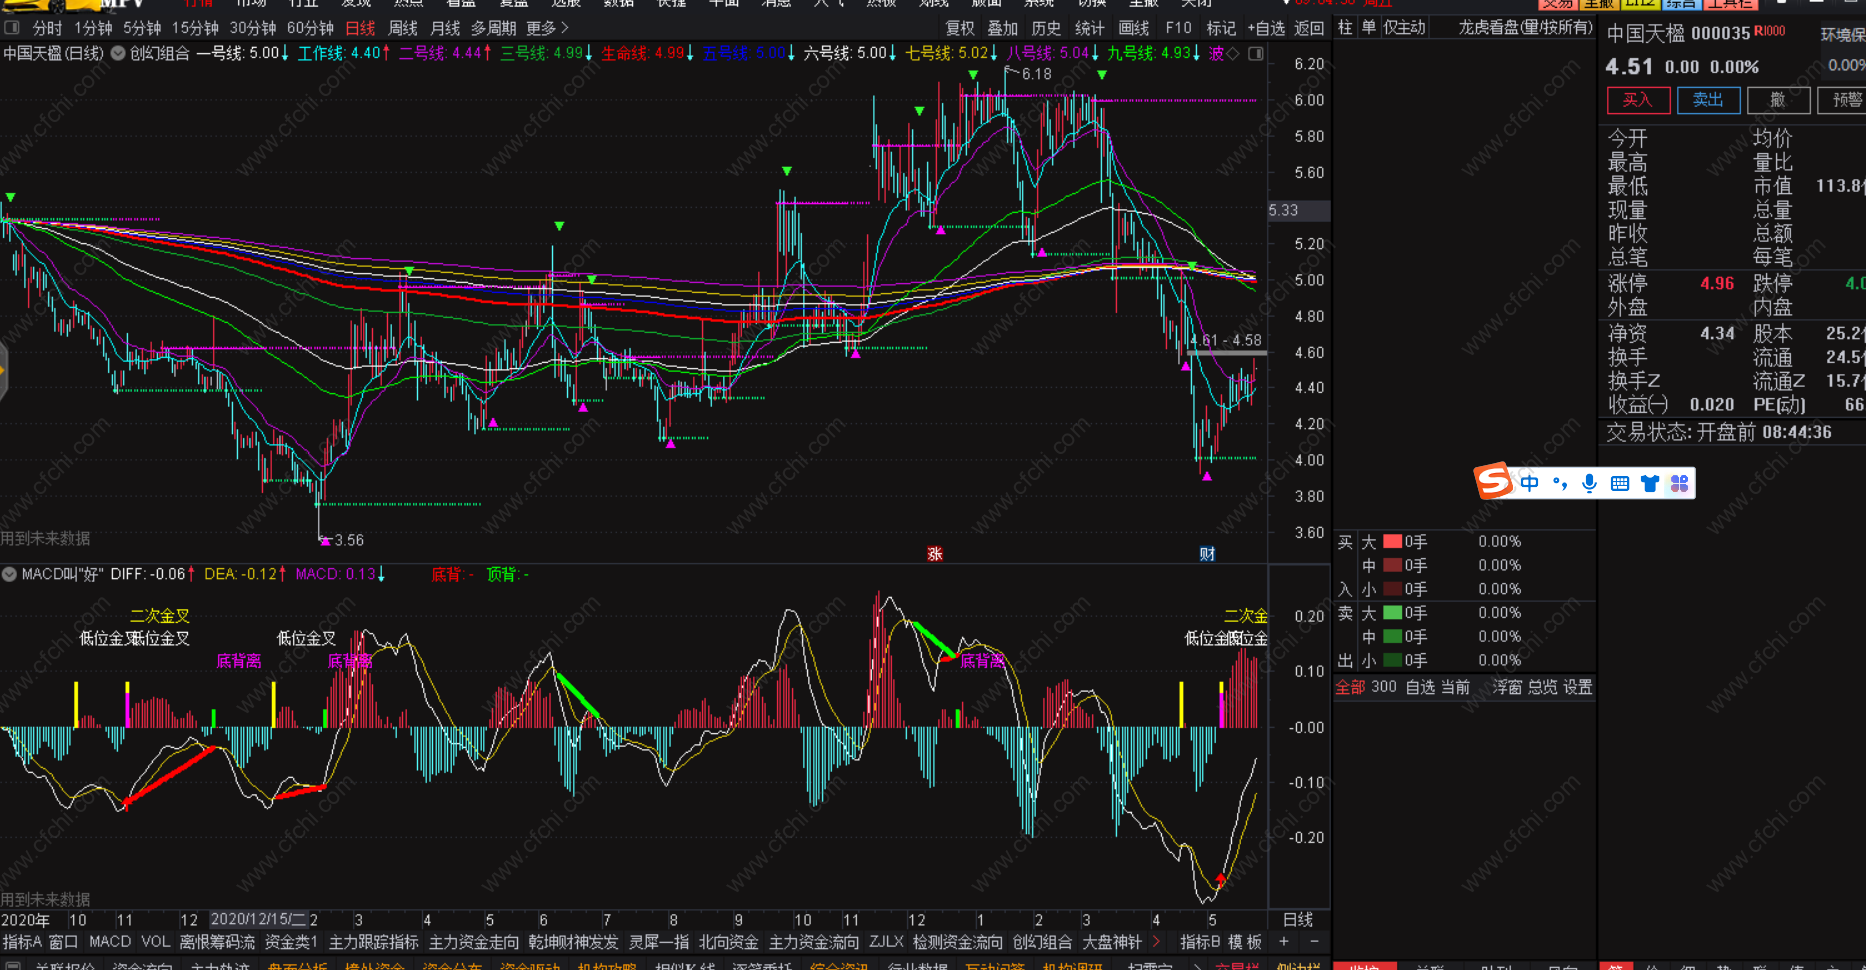The image size is (1866, 970).
Task: Open the Sogou toolbox grid icon
Action: 1680,484
